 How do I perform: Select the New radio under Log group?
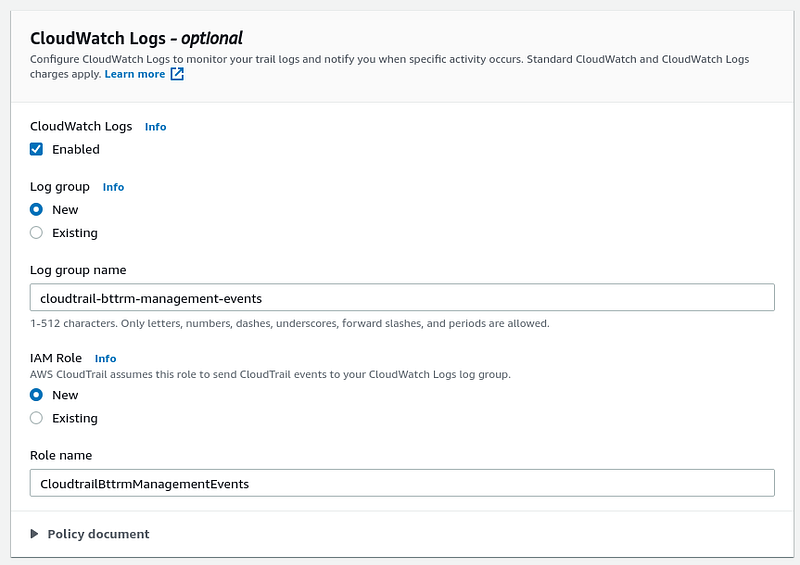point(36,209)
